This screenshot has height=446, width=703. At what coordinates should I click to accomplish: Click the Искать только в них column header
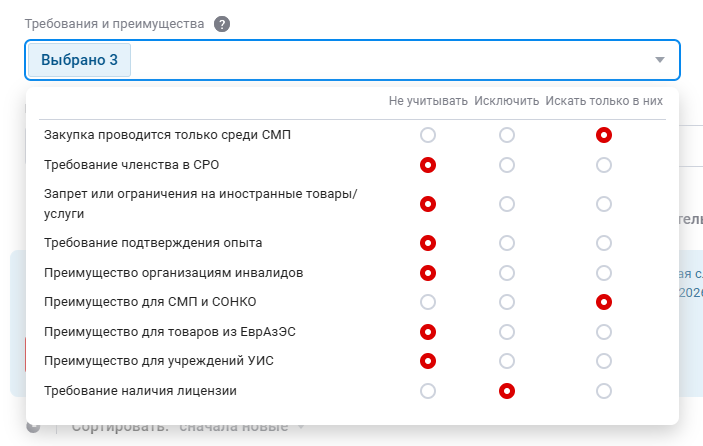pyautogui.click(x=604, y=101)
